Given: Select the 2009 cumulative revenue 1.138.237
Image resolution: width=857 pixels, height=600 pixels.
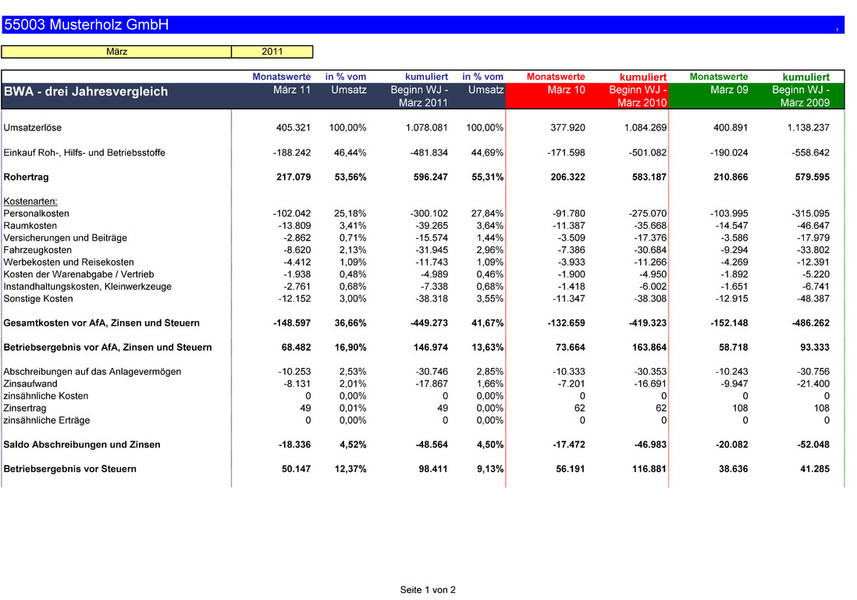Looking at the screenshot, I should point(808,127).
